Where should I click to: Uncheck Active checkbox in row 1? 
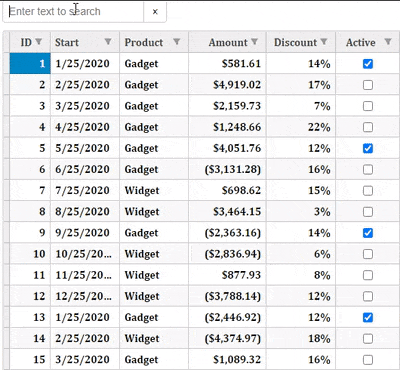click(368, 64)
